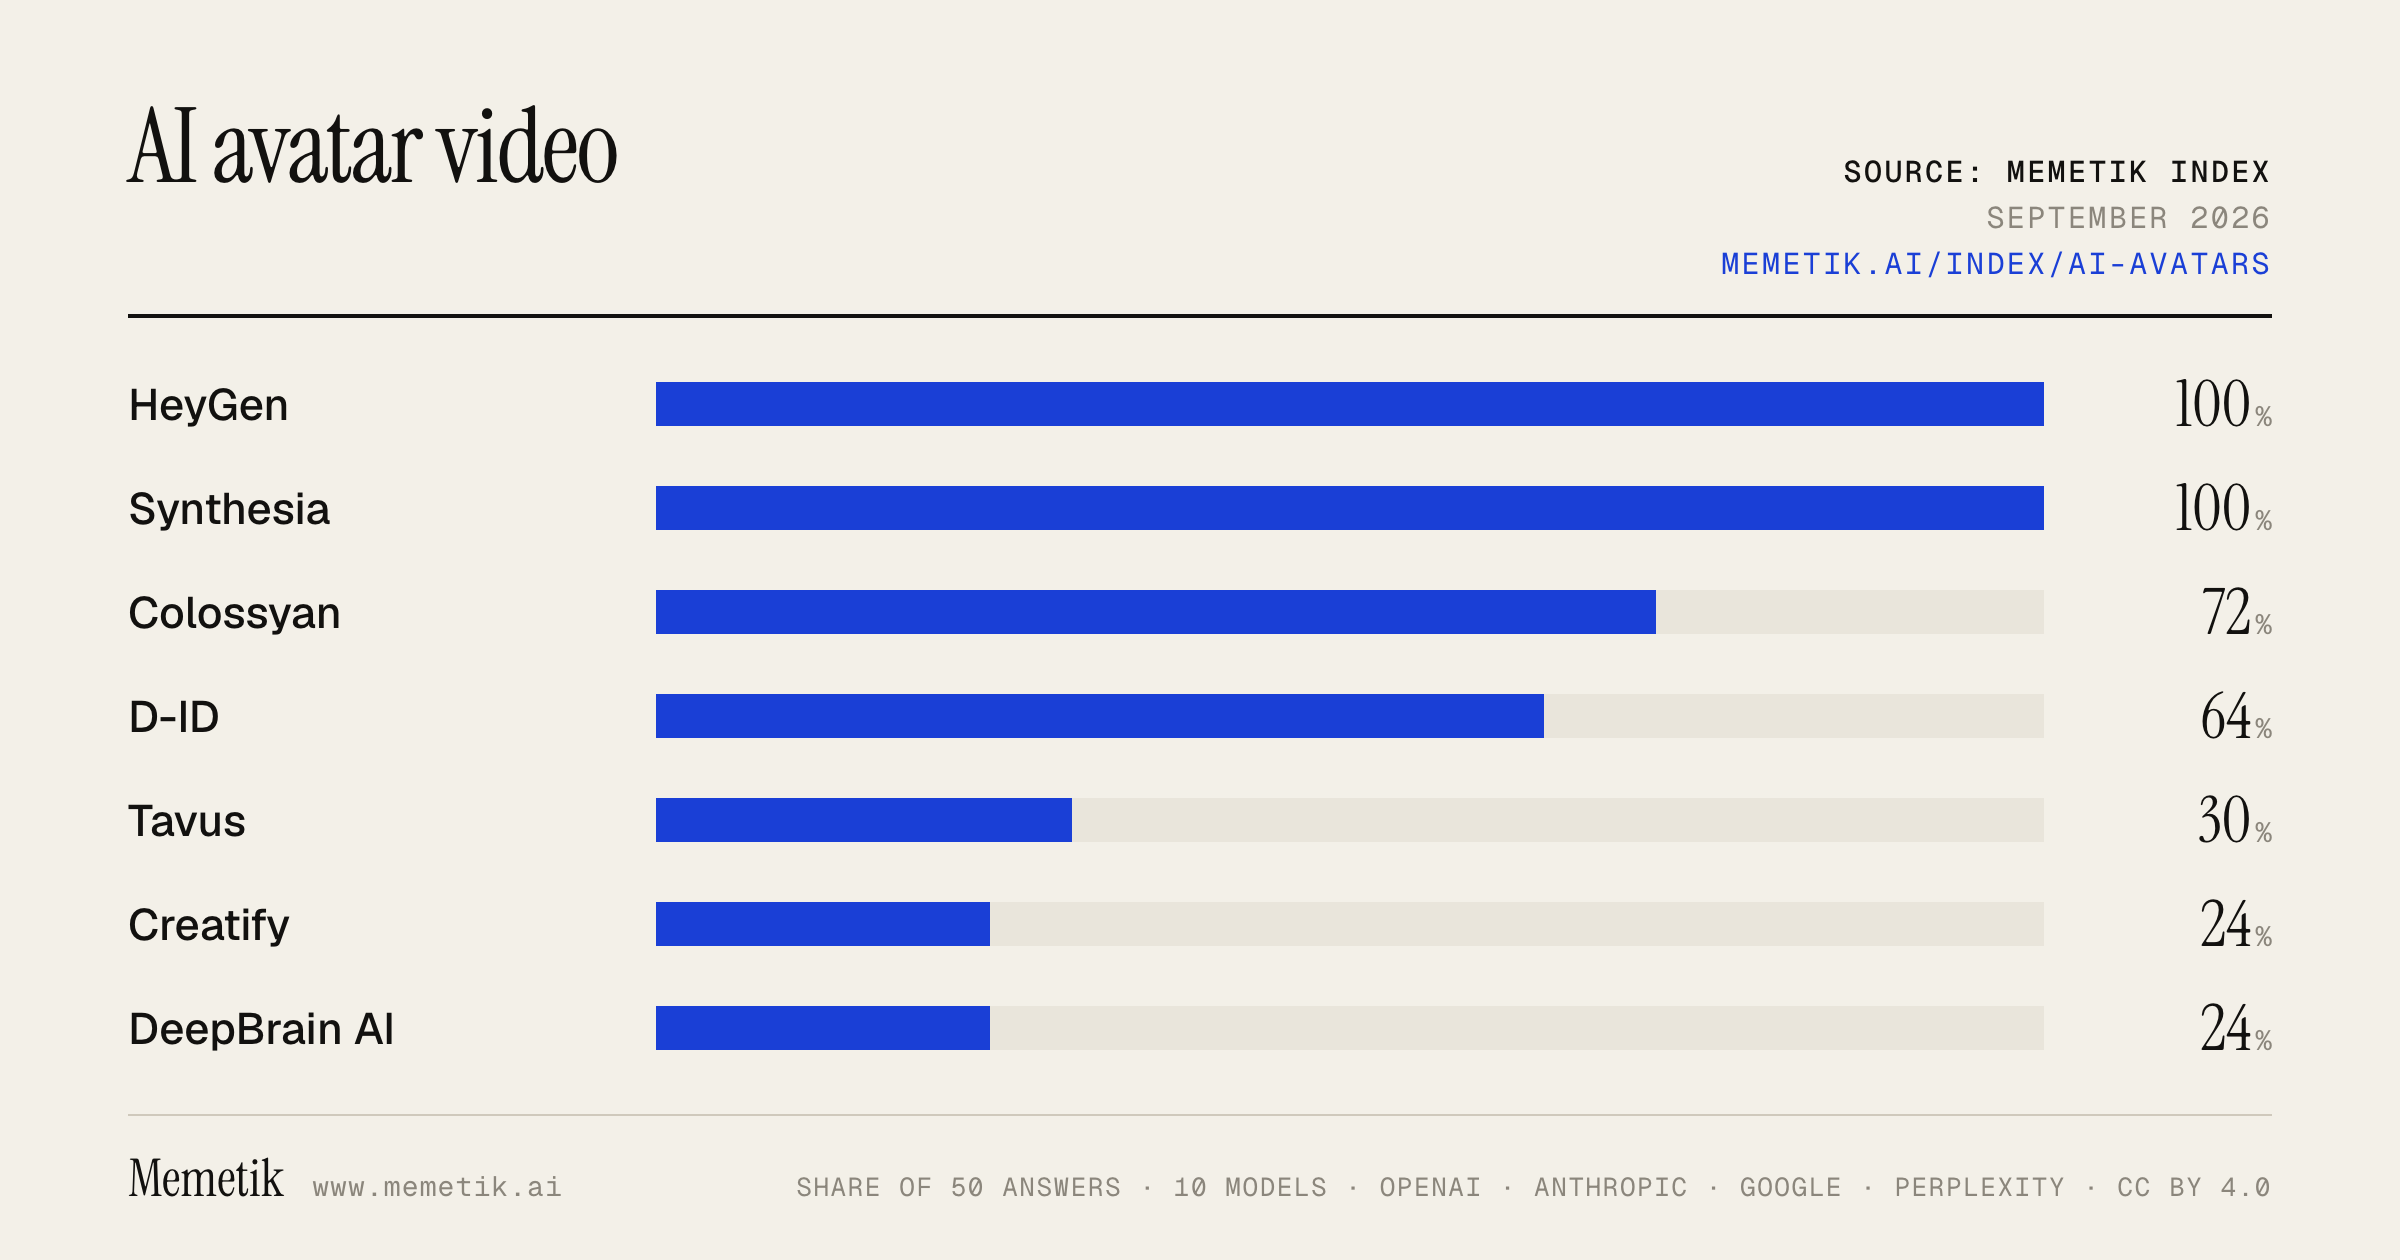This screenshot has height=1260, width=2400.
Task: Click the HeyGen blue bar
Action: [x=1350, y=404]
